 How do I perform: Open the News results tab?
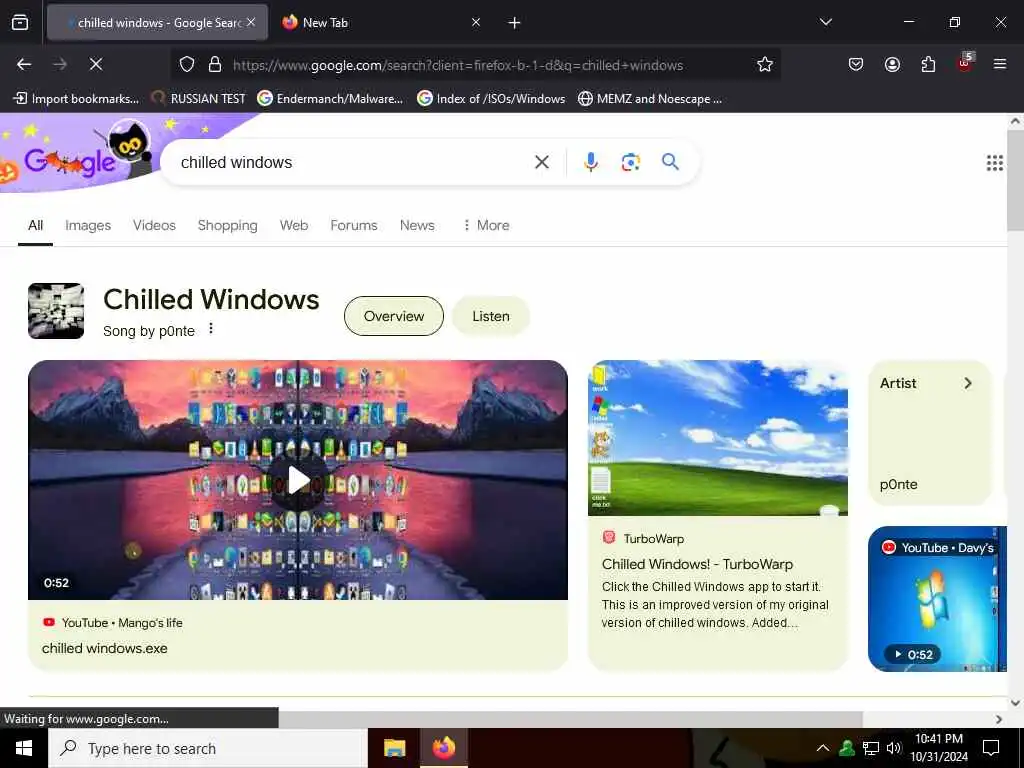417,225
